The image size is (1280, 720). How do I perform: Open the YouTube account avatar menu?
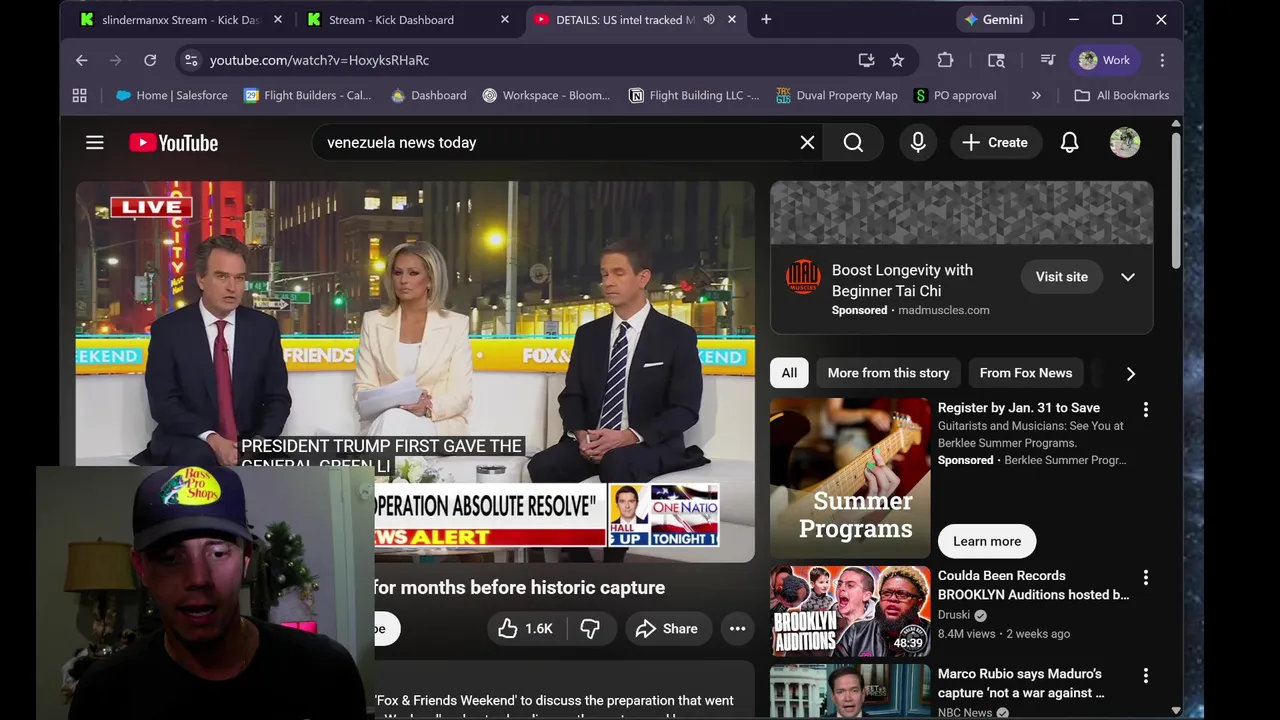[1125, 143]
